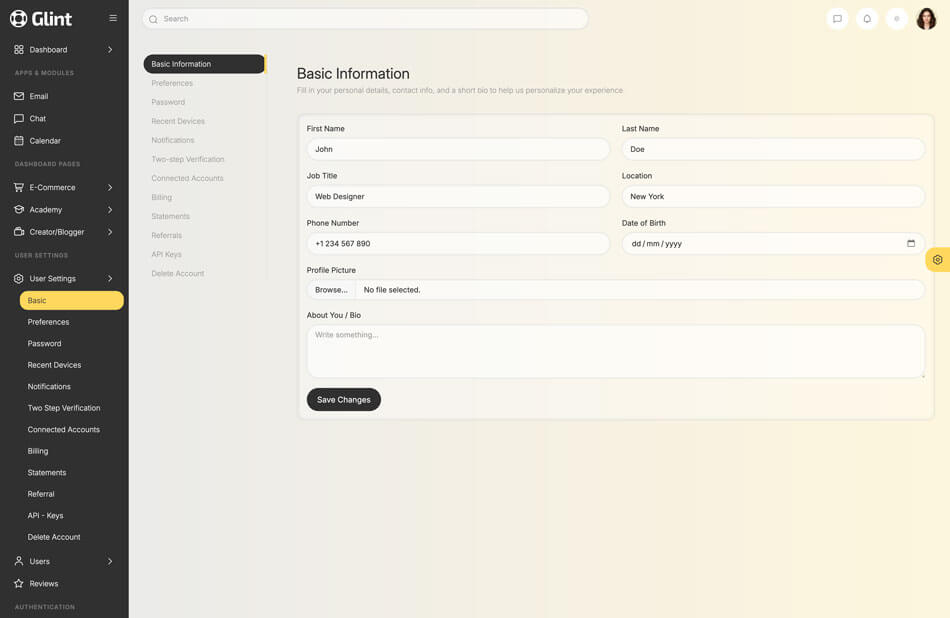Open the calendar picker in Date of Birth
This screenshot has height=618, width=950.
tap(910, 243)
